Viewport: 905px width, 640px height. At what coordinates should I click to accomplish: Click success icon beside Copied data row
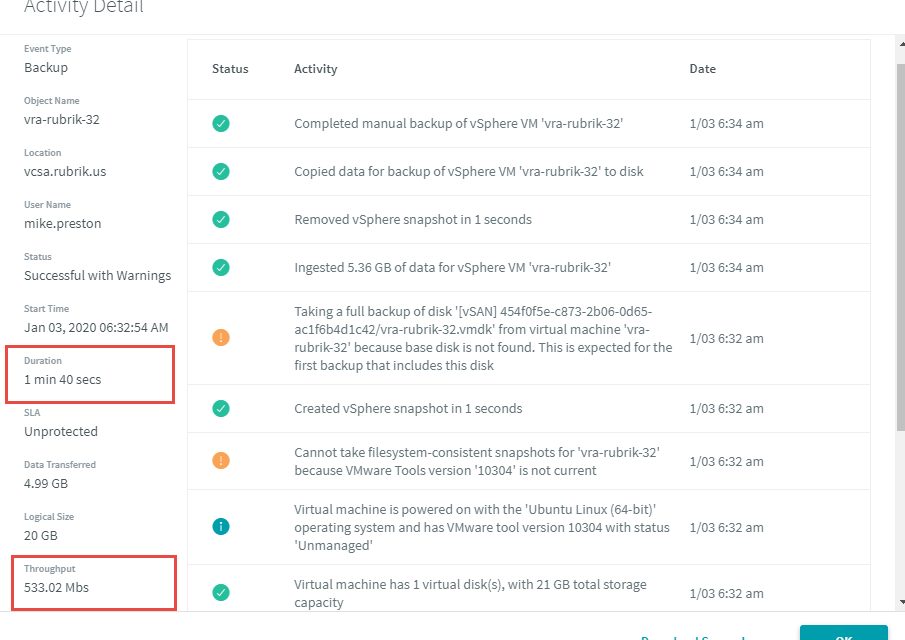click(x=220, y=171)
